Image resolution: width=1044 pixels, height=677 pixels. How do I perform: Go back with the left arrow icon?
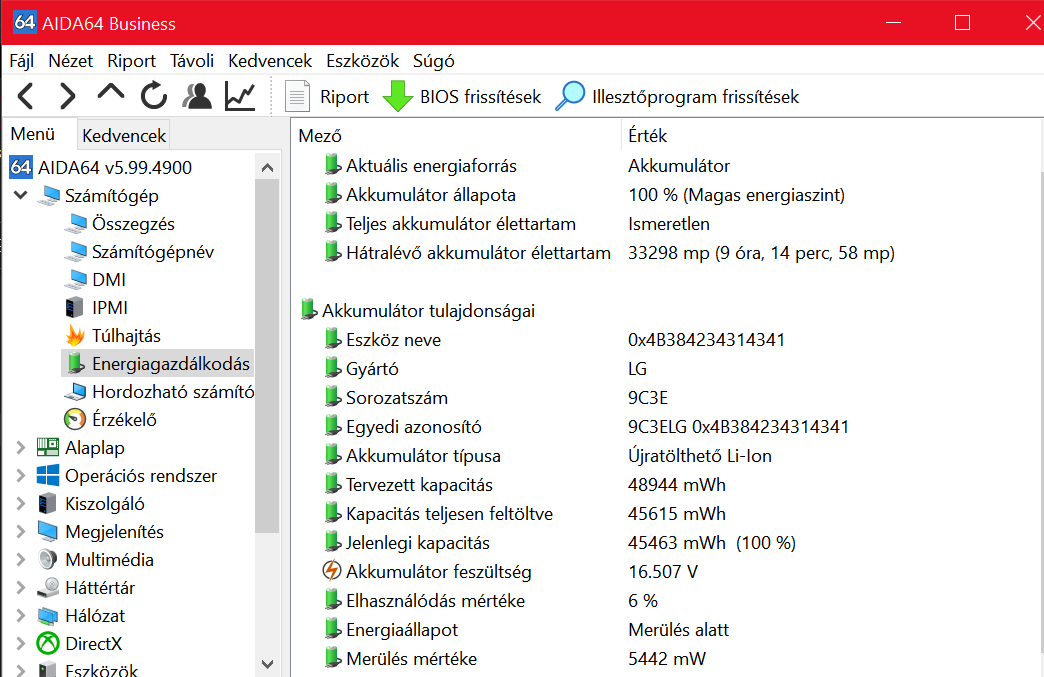click(x=26, y=97)
